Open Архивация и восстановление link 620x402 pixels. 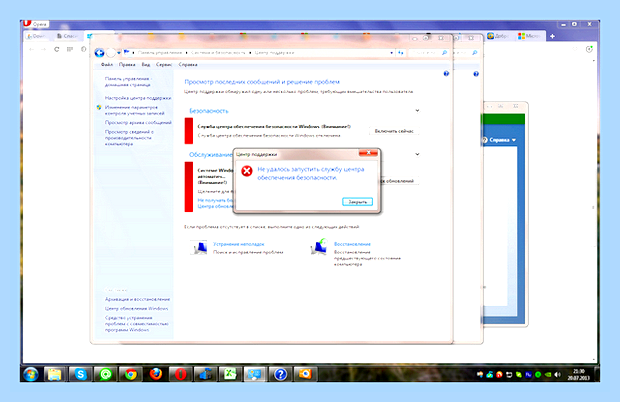click(137, 299)
